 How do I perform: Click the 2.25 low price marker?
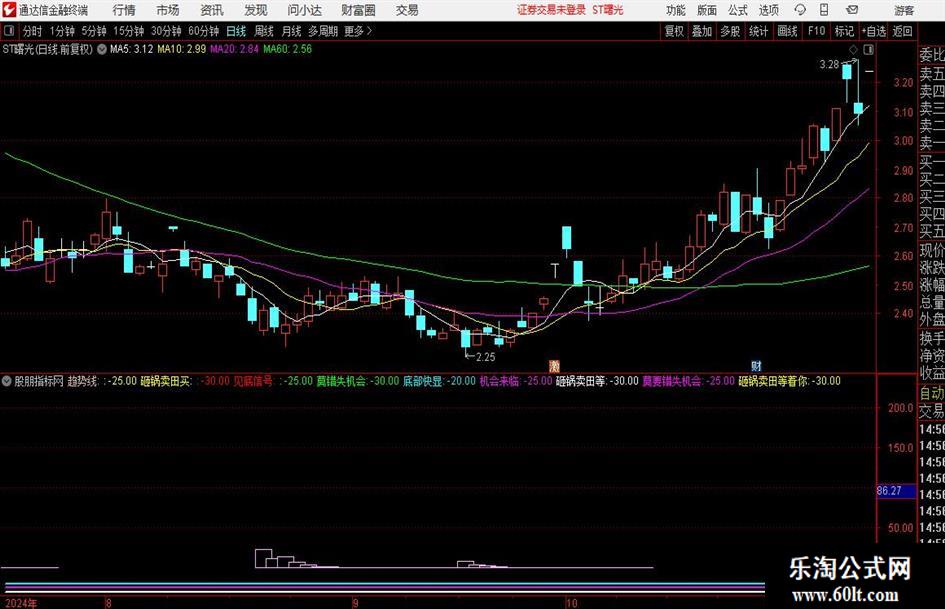485,357
